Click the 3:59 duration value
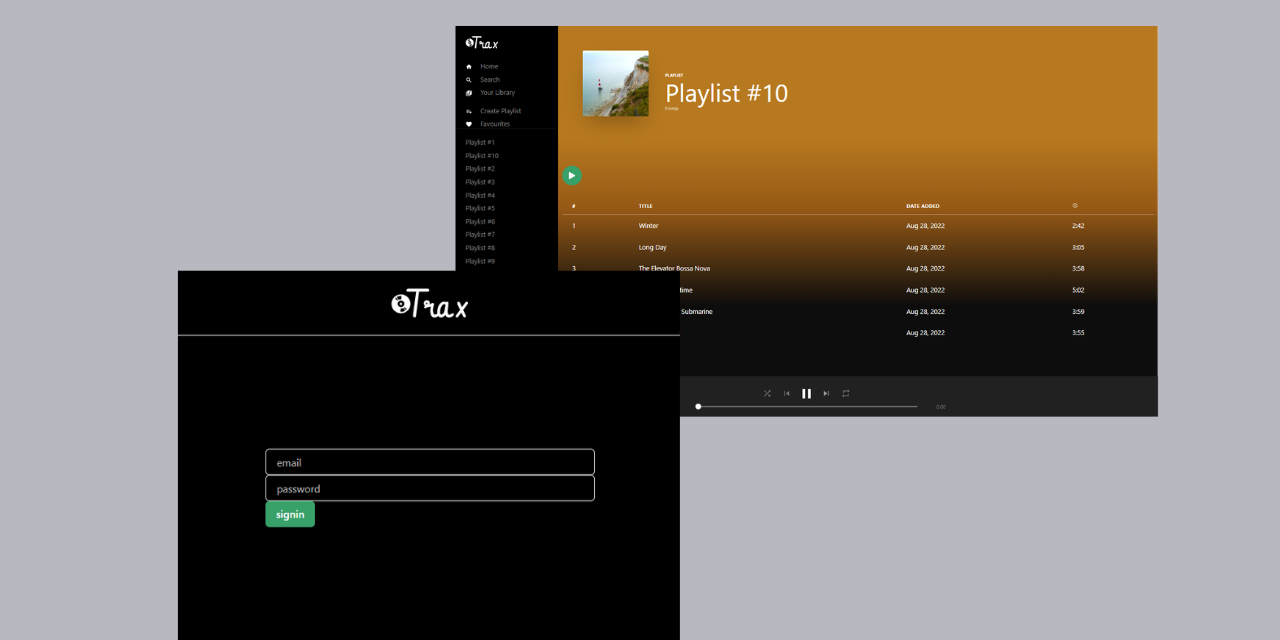 tap(1078, 311)
